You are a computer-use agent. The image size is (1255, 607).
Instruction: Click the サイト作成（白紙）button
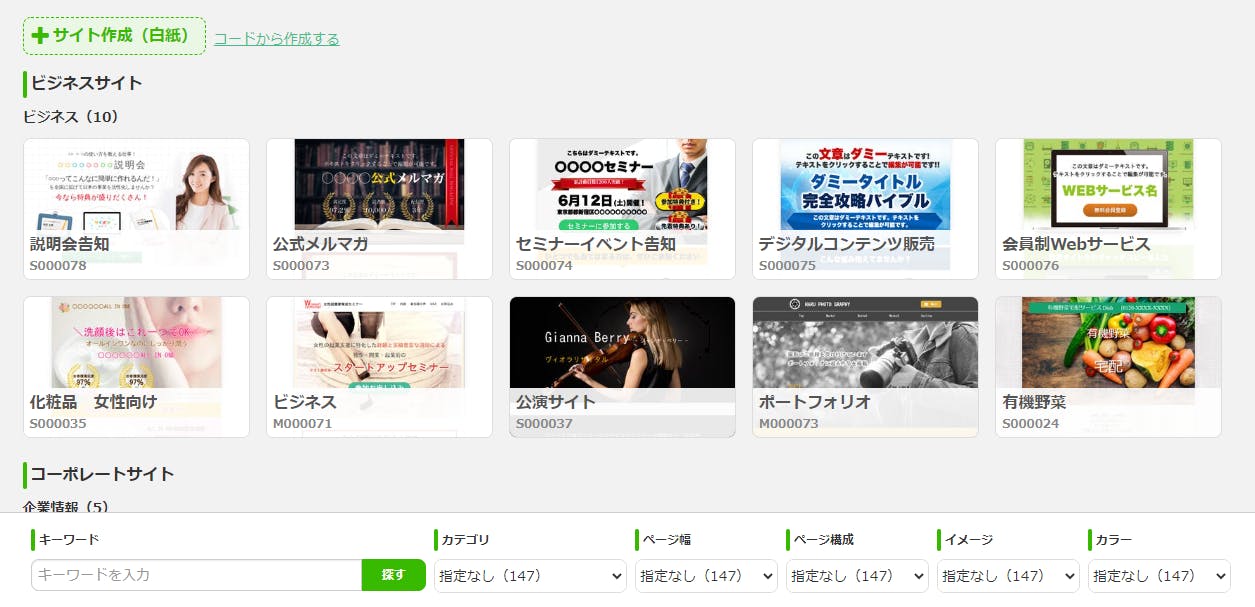click(114, 36)
